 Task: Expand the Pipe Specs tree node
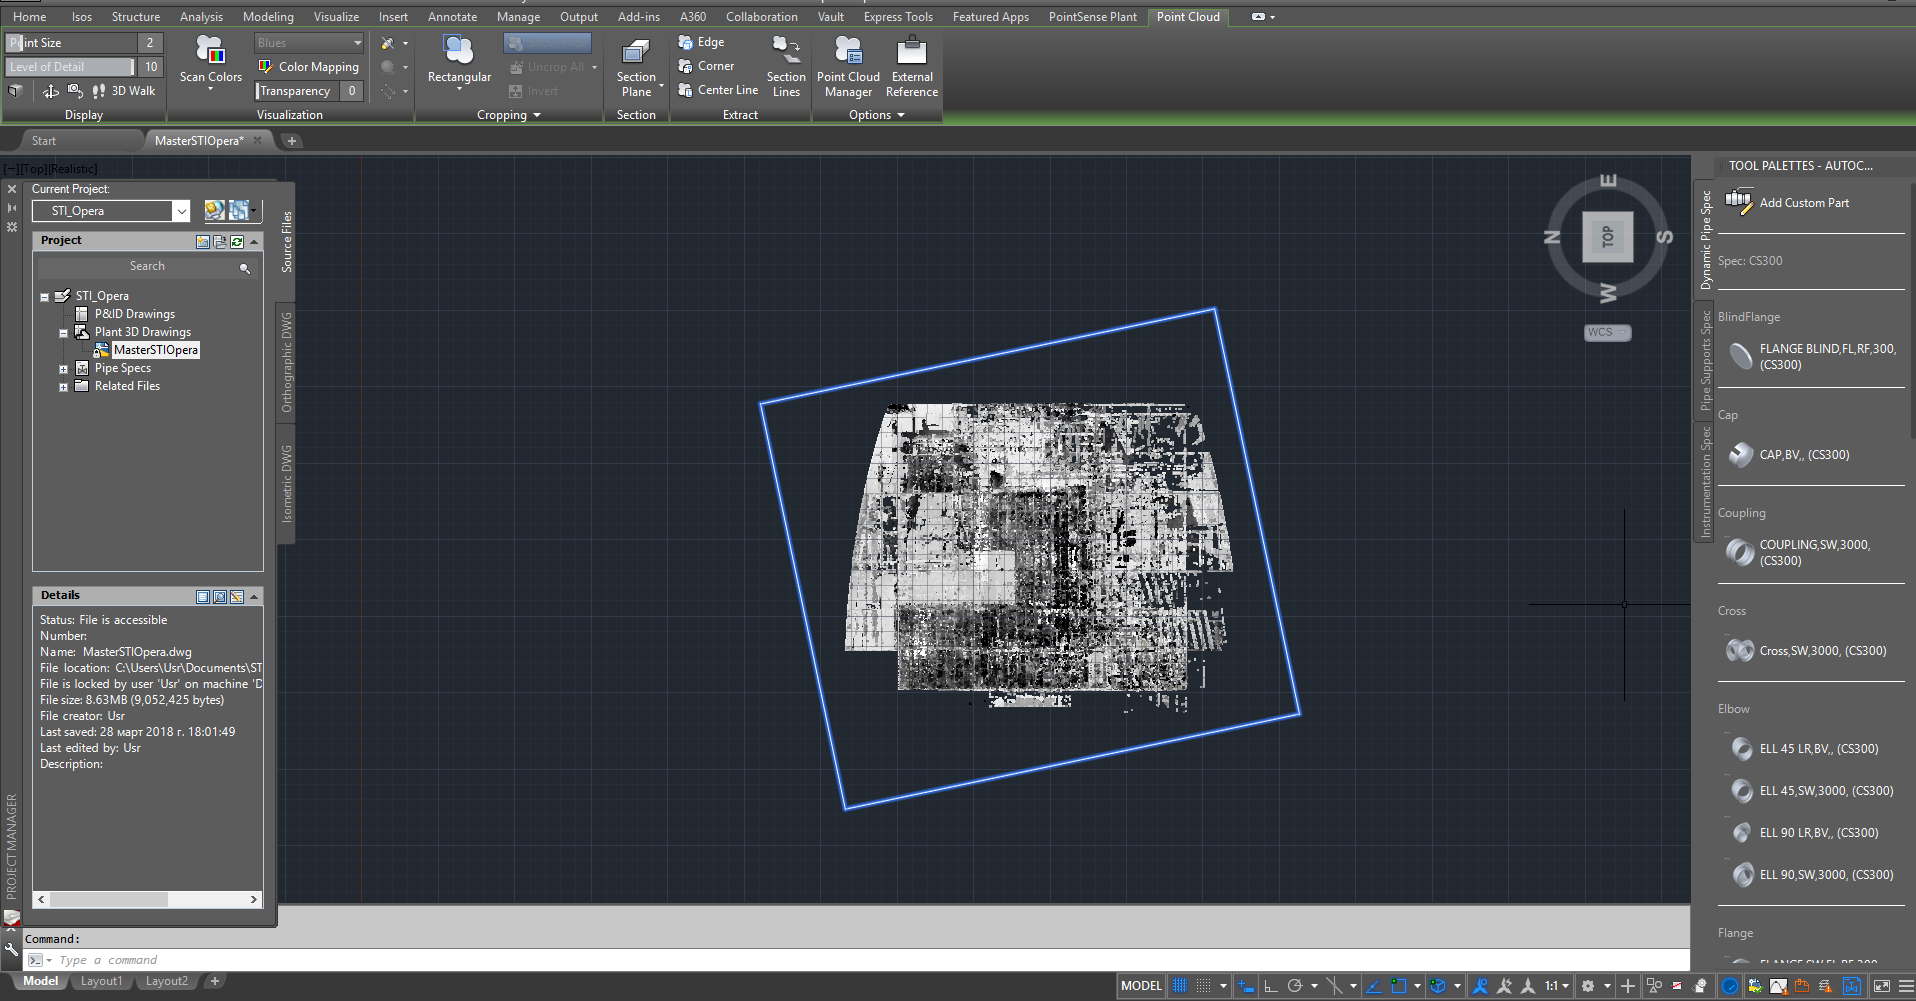[63, 369]
